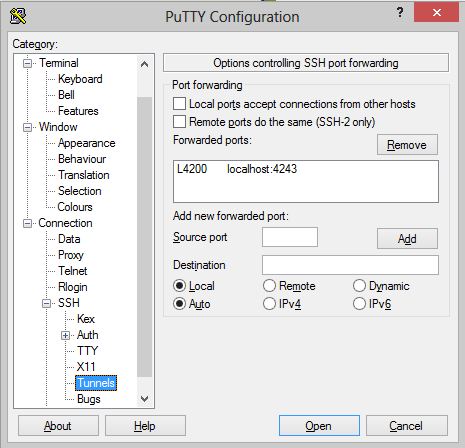This screenshot has height=448, width=465.
Task: Choose the IPv4 radio button
Action: click(x=269, y=304)
